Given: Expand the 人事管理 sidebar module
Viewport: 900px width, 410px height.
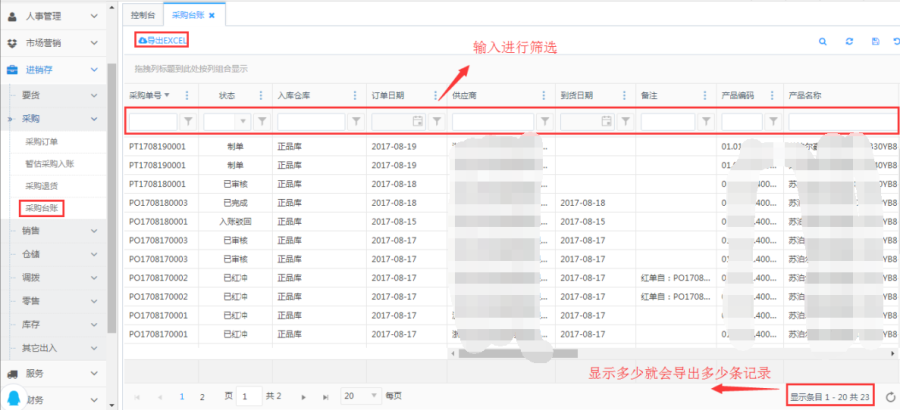Looking at the screenshot, I should (55, 16).
